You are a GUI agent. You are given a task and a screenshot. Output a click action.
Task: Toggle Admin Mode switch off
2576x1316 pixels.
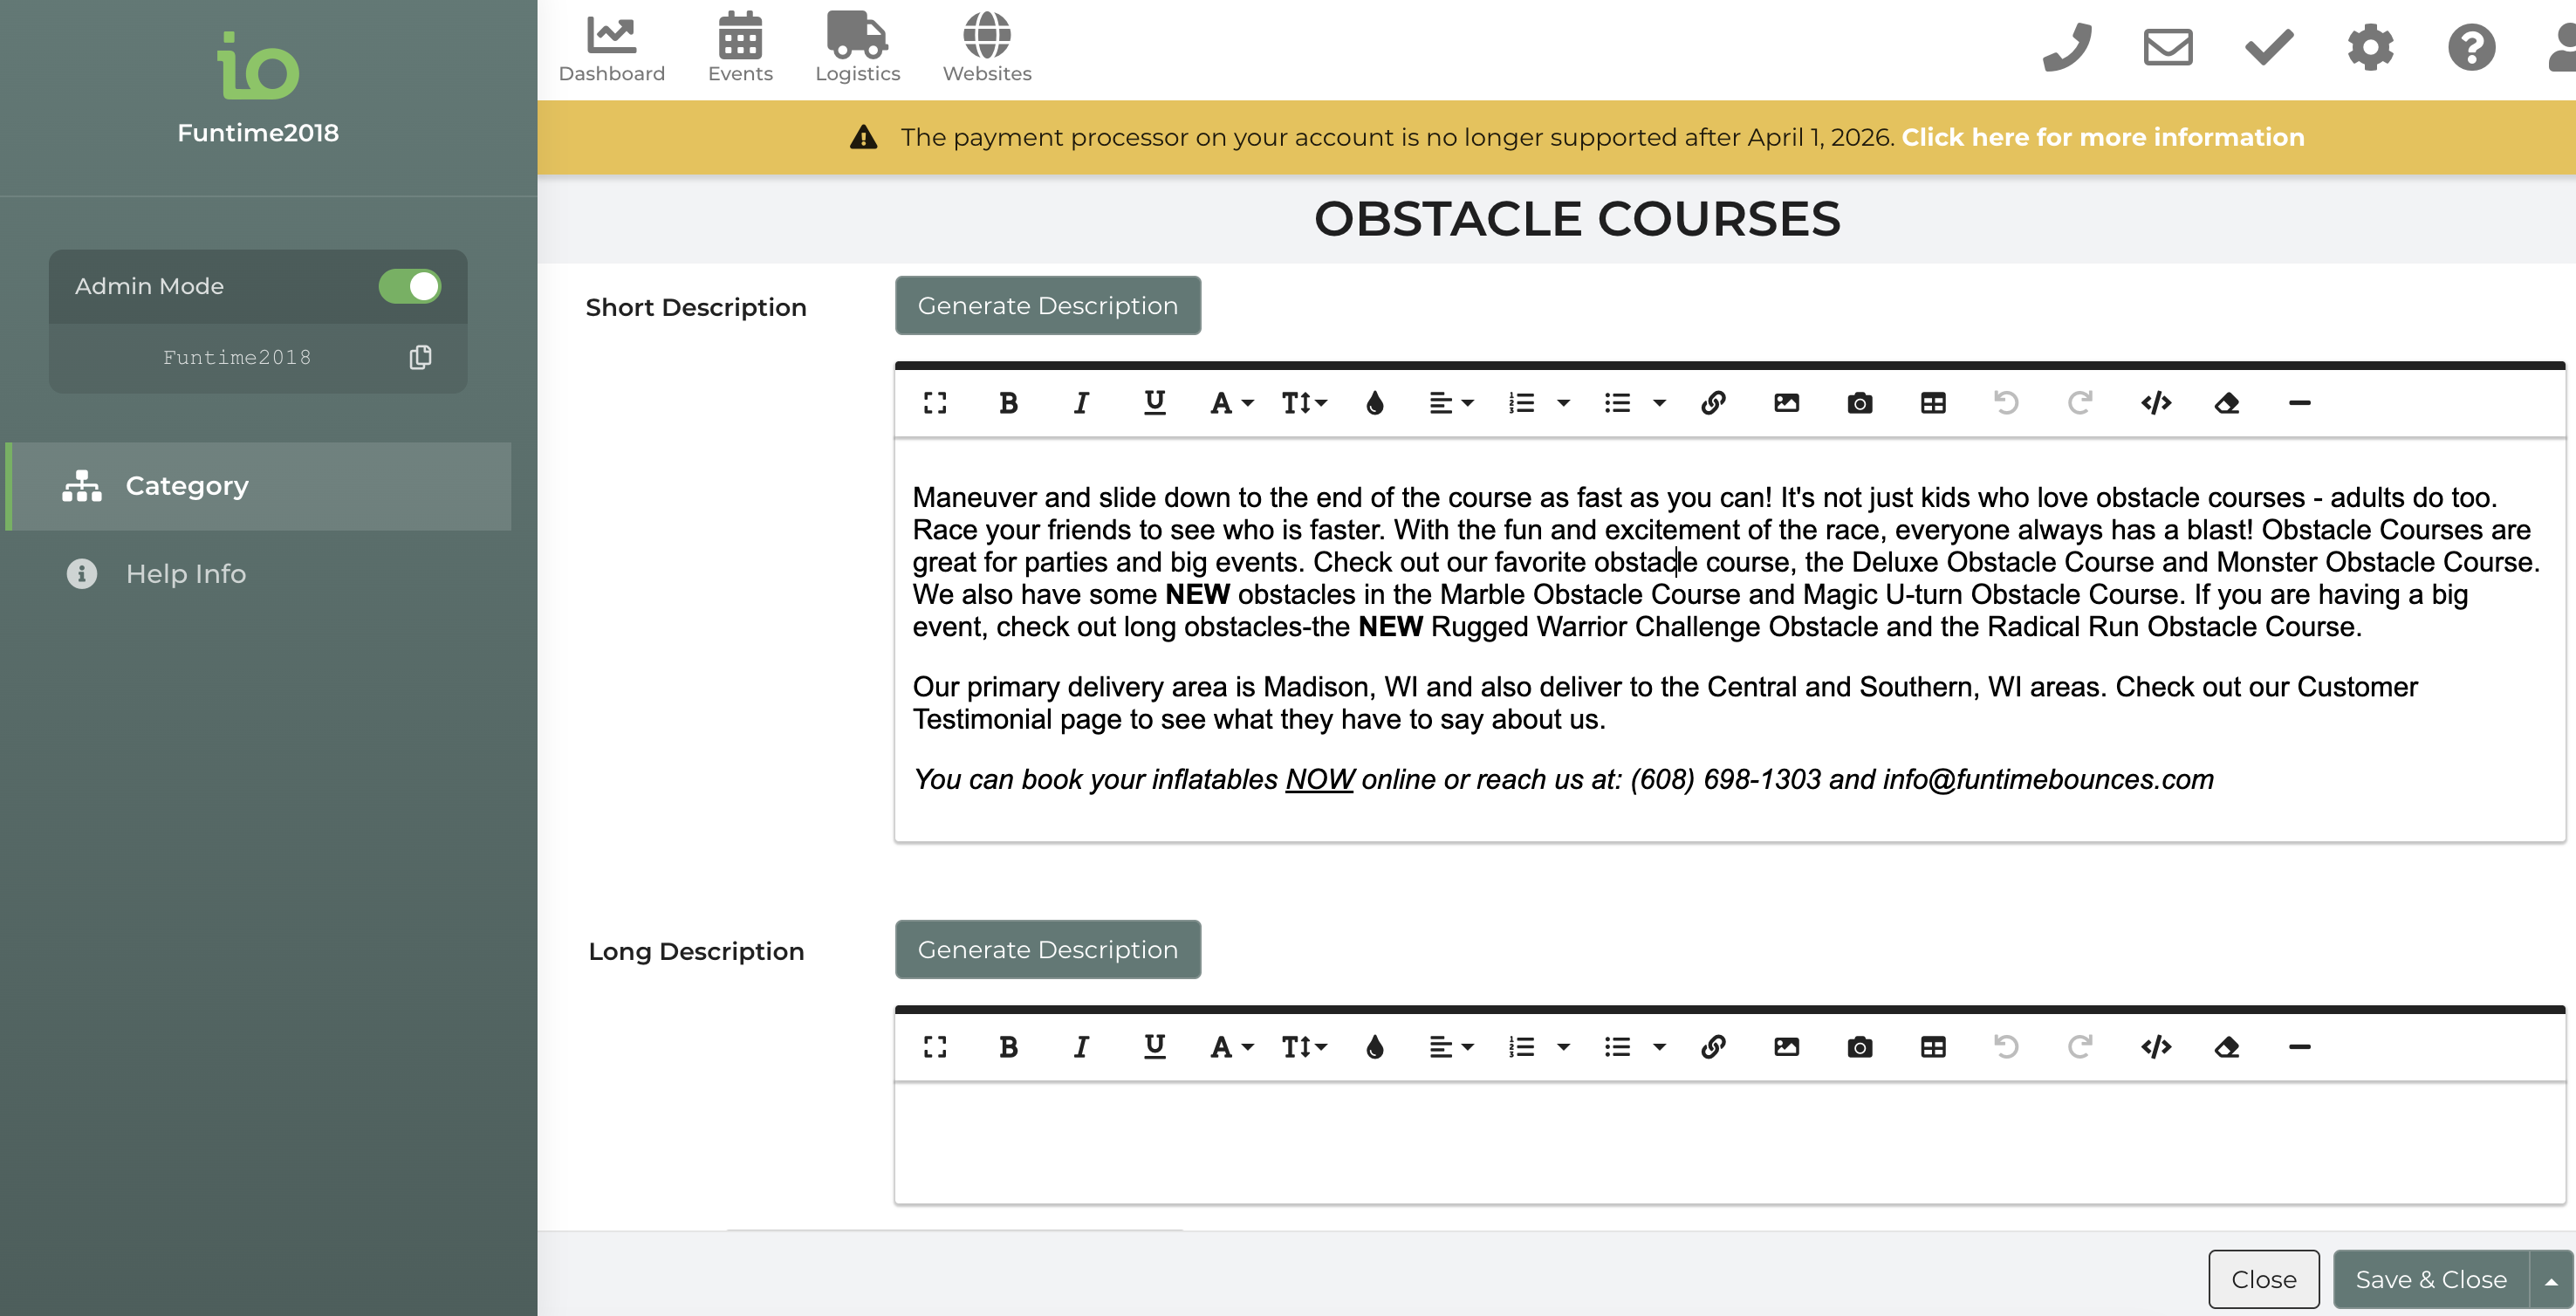409,286
